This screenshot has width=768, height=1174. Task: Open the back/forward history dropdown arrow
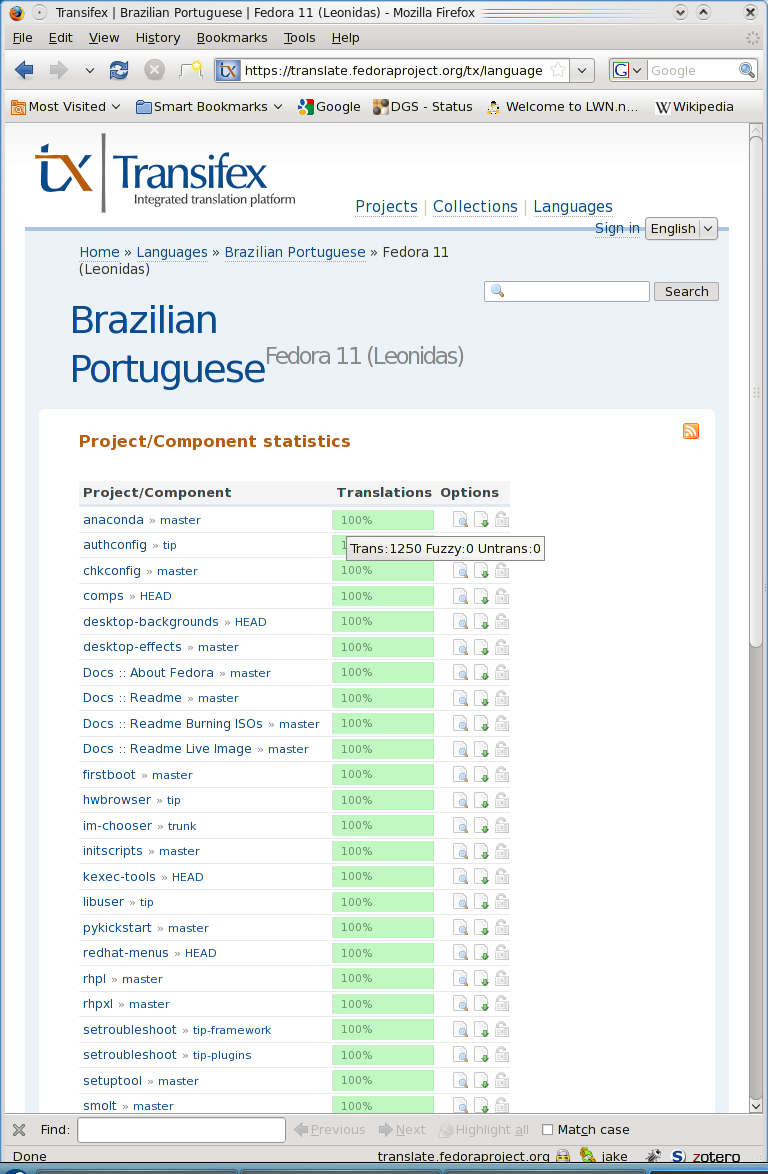point(90,70)
